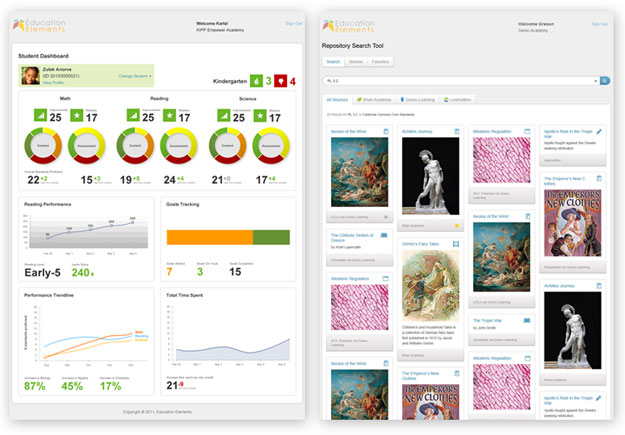Viewport: 625px width, 435px height.
Task: Show the Gooru Learning source tab
Action: coord(418,100)
